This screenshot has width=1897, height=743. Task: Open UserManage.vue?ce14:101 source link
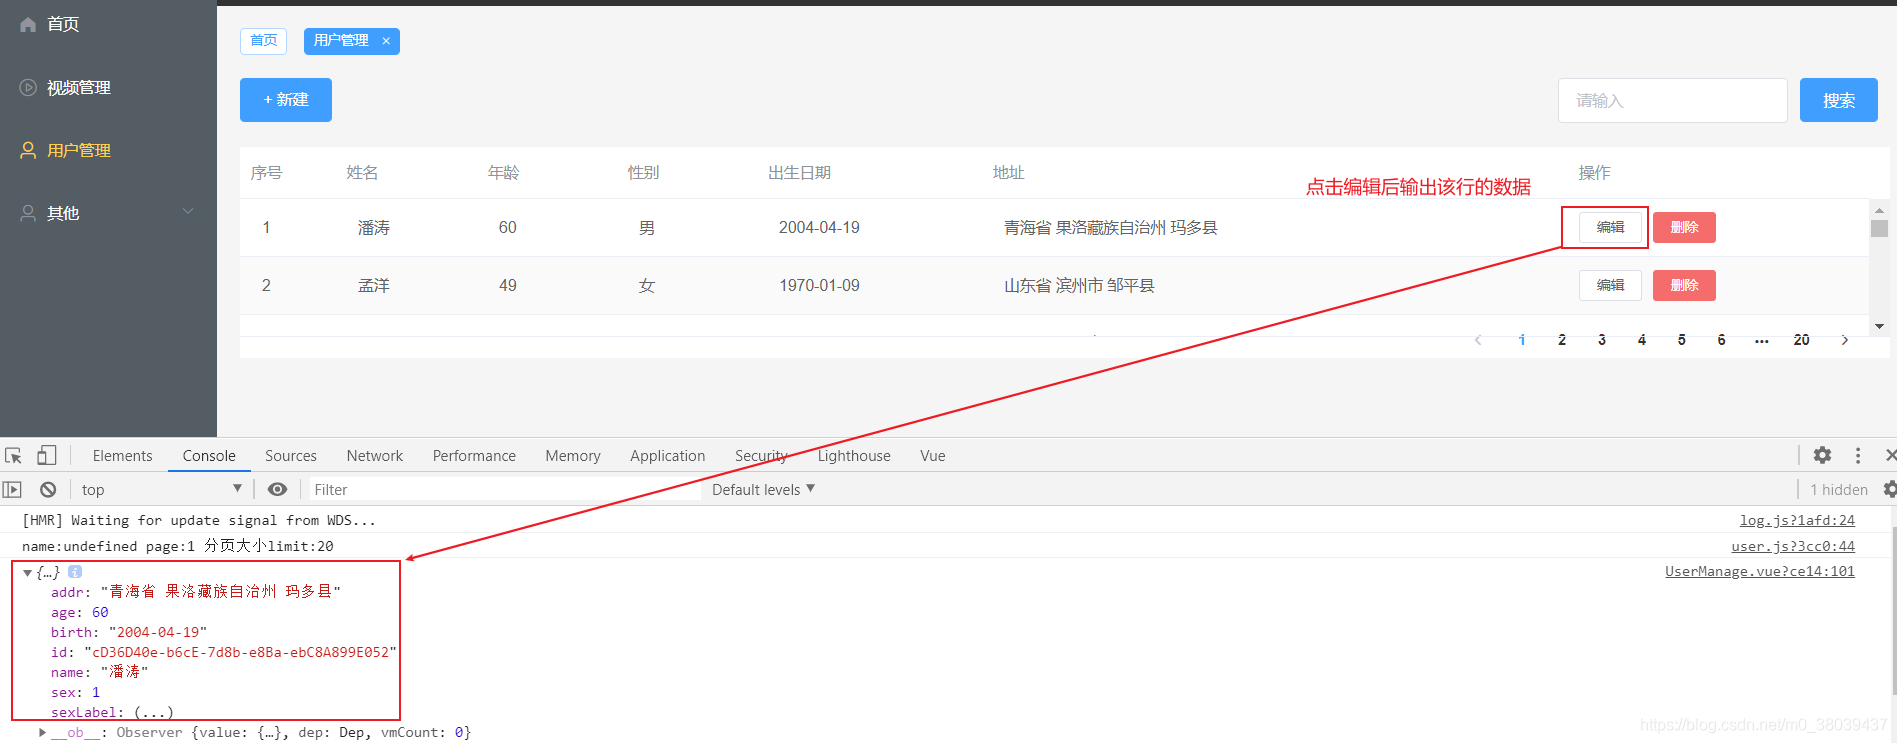tap(1759, 572)
